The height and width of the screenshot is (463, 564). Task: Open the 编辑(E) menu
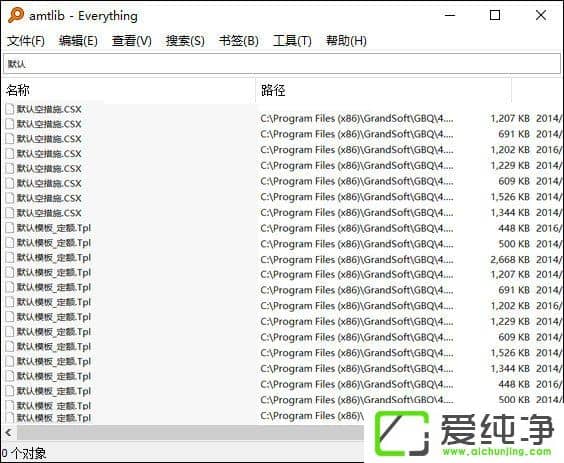pos(78,41)
